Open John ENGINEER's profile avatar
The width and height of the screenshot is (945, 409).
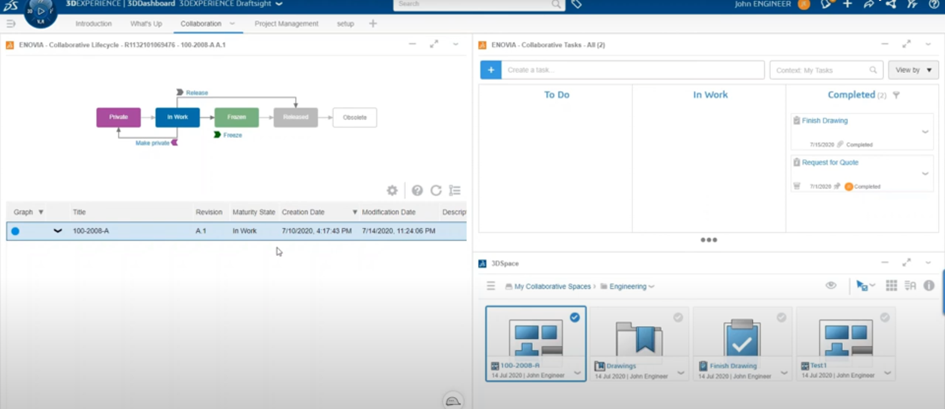point(804,4)
